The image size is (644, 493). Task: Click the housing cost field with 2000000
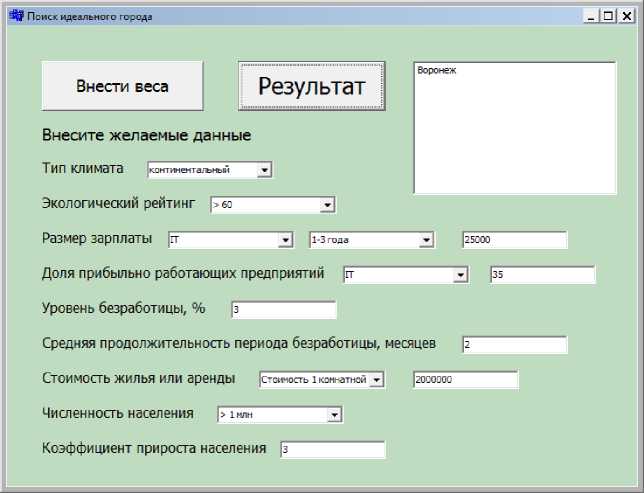pyautogui.click(x=465, y=380)
